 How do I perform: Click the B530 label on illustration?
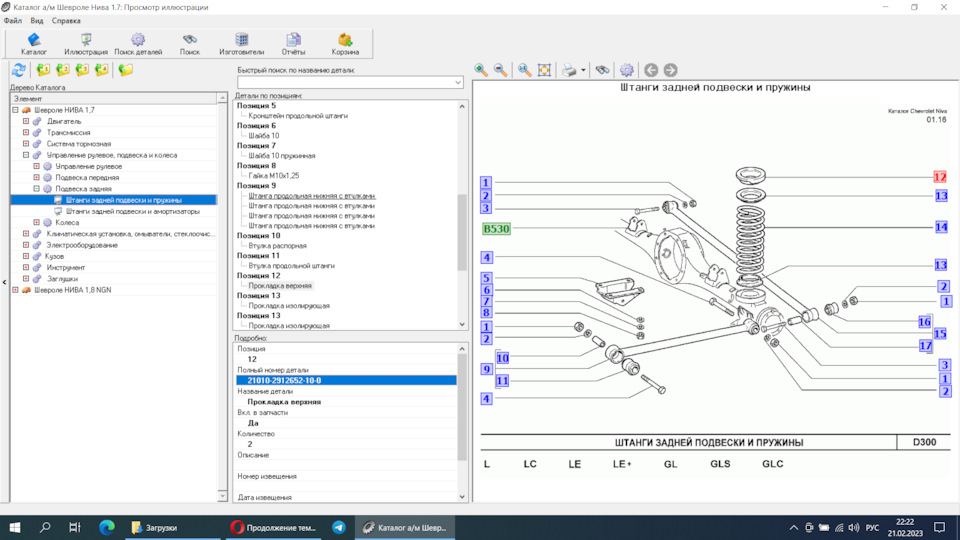tap(496, 228)
